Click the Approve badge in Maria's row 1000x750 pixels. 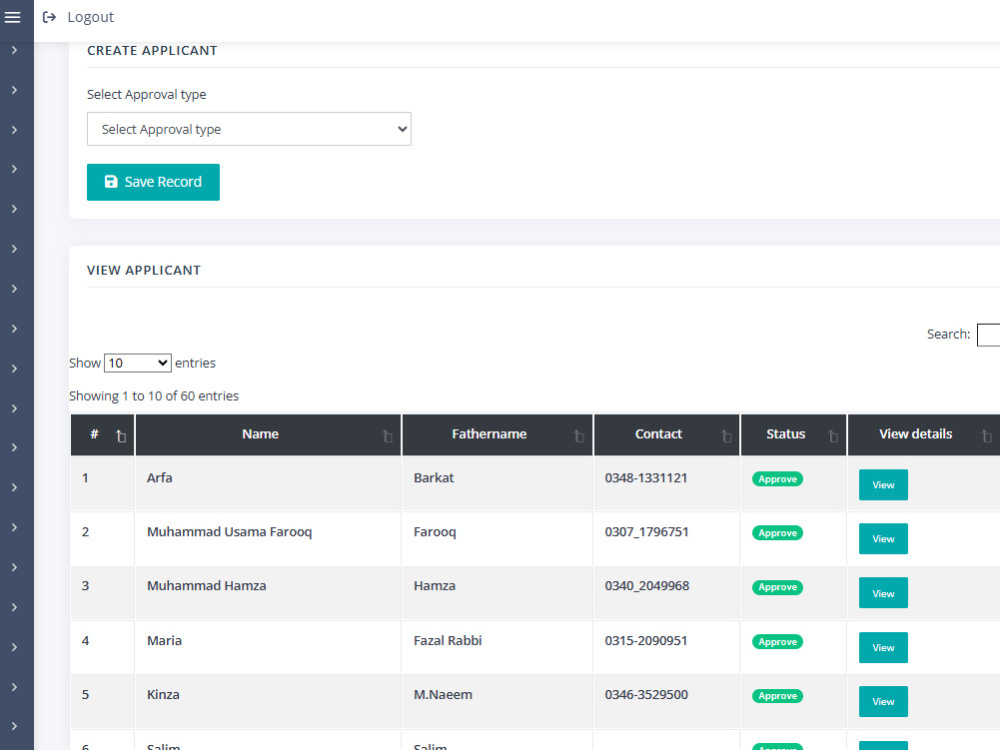777,642
